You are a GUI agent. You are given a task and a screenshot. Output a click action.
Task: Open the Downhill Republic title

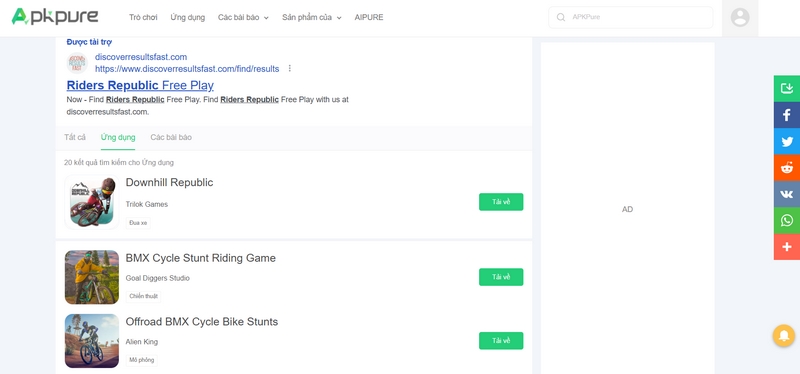[169, 183]
